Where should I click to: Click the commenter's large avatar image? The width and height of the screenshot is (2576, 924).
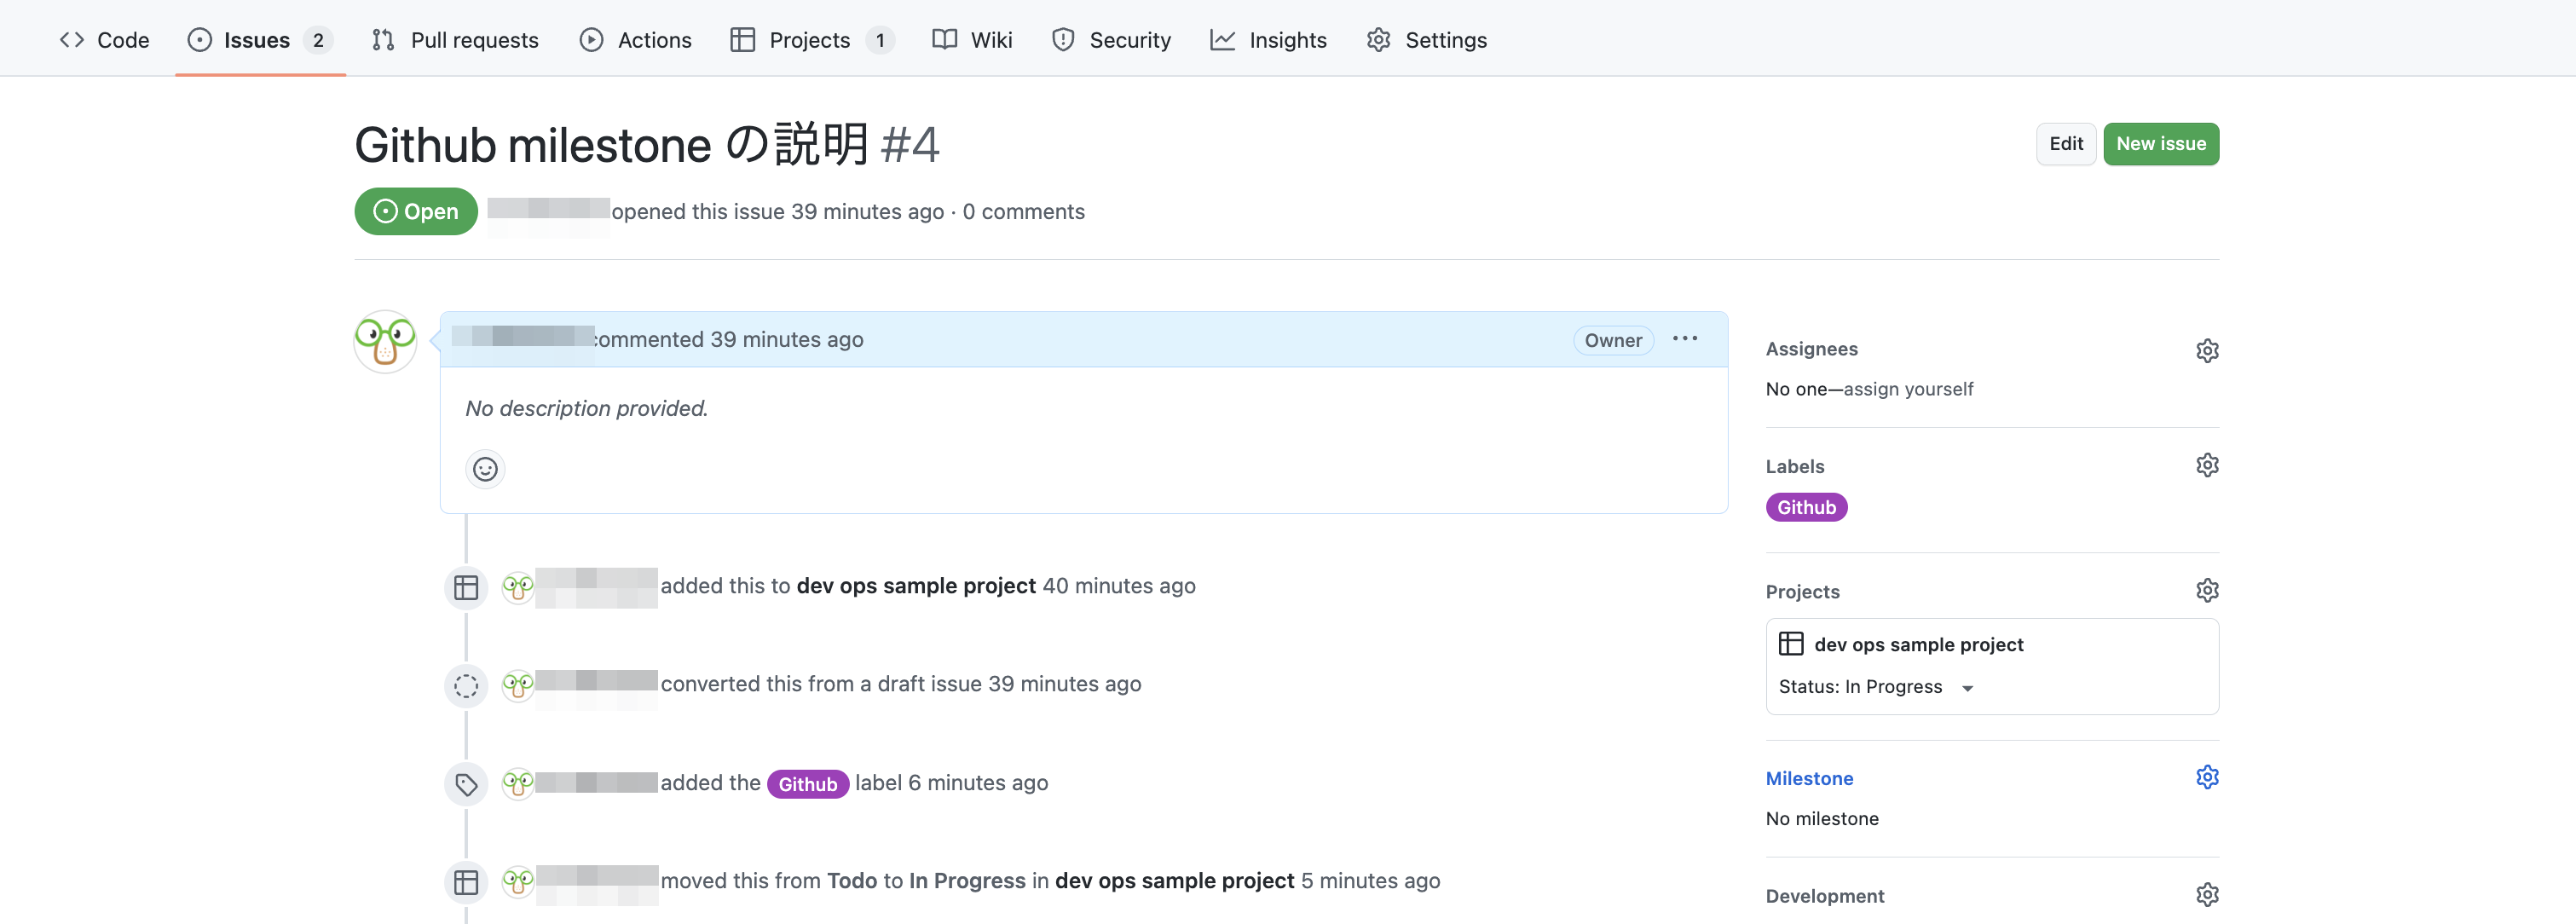pos(385,341)
